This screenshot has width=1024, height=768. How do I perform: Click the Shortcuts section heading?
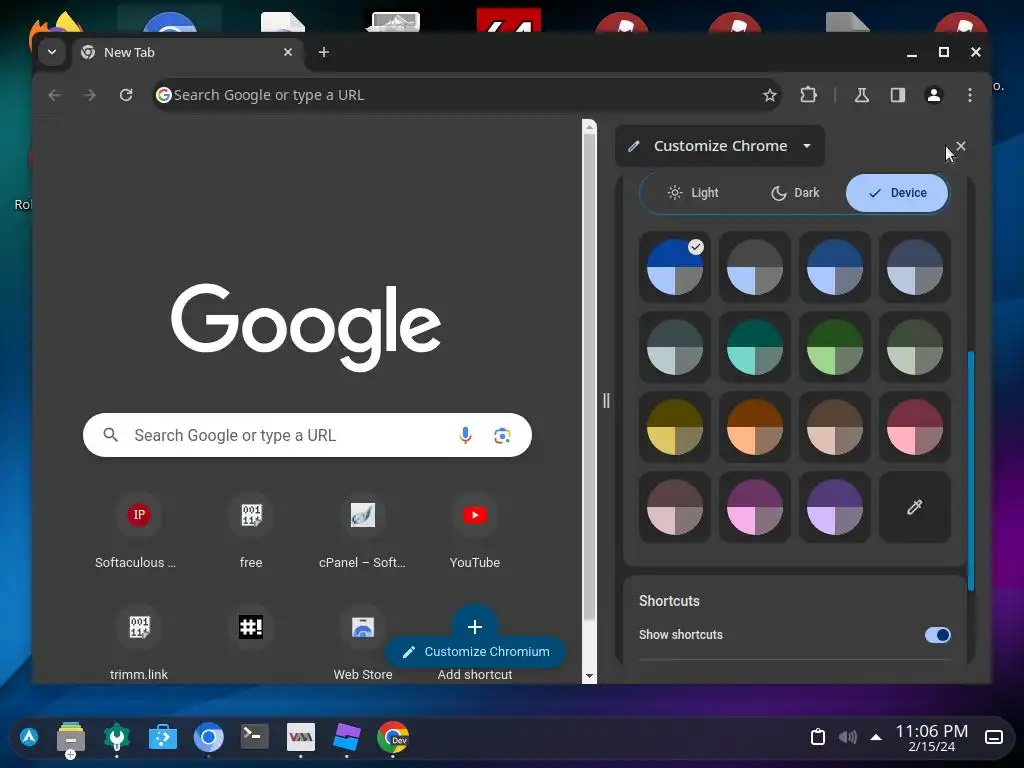pyautogui.click(x=669, y=601)
